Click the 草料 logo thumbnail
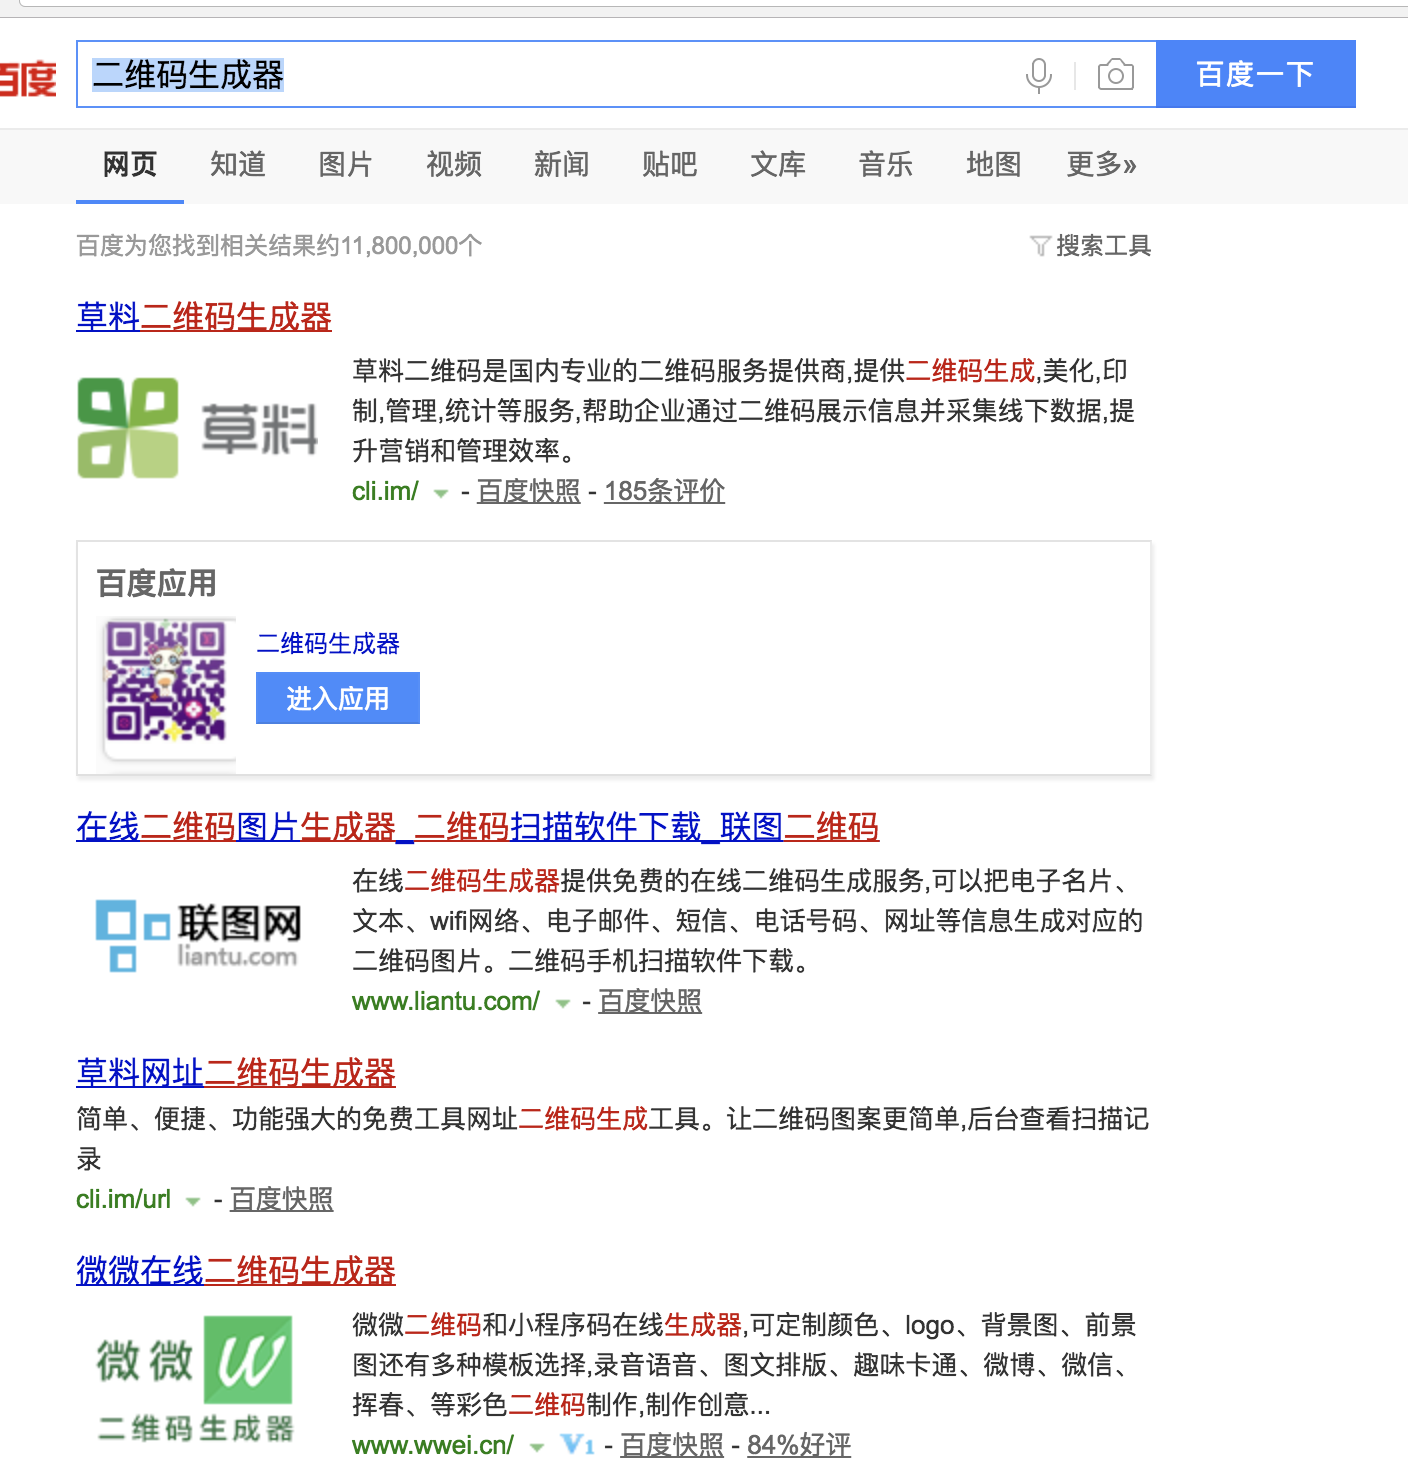This screenshot has height=1478, width=1408. tap(198, 428)
